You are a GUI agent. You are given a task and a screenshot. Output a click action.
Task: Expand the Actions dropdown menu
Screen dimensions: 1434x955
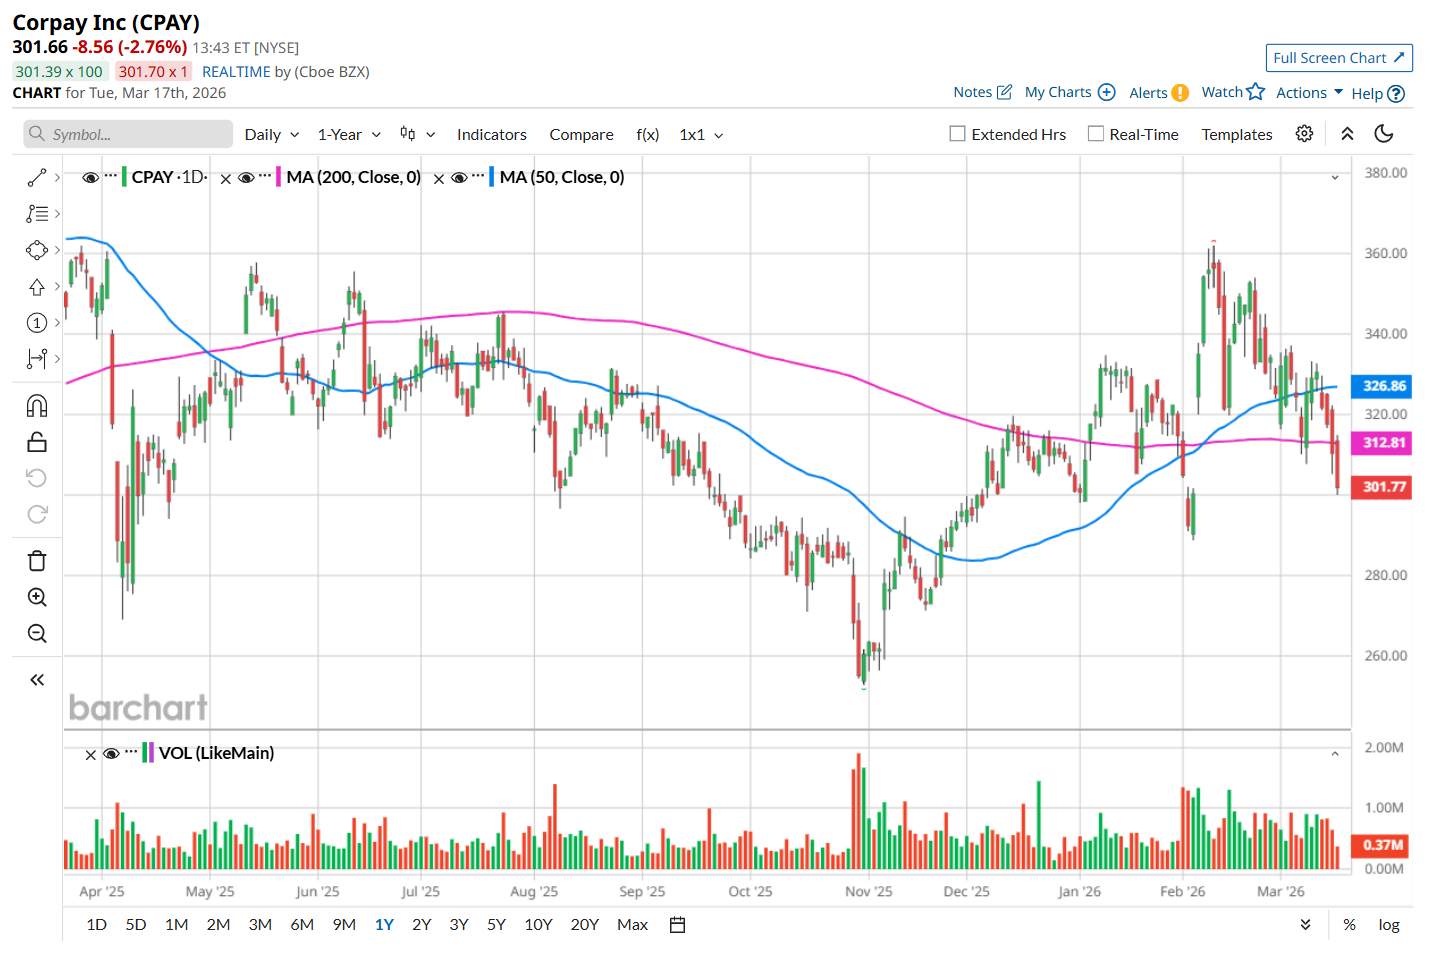(1309, 92)
